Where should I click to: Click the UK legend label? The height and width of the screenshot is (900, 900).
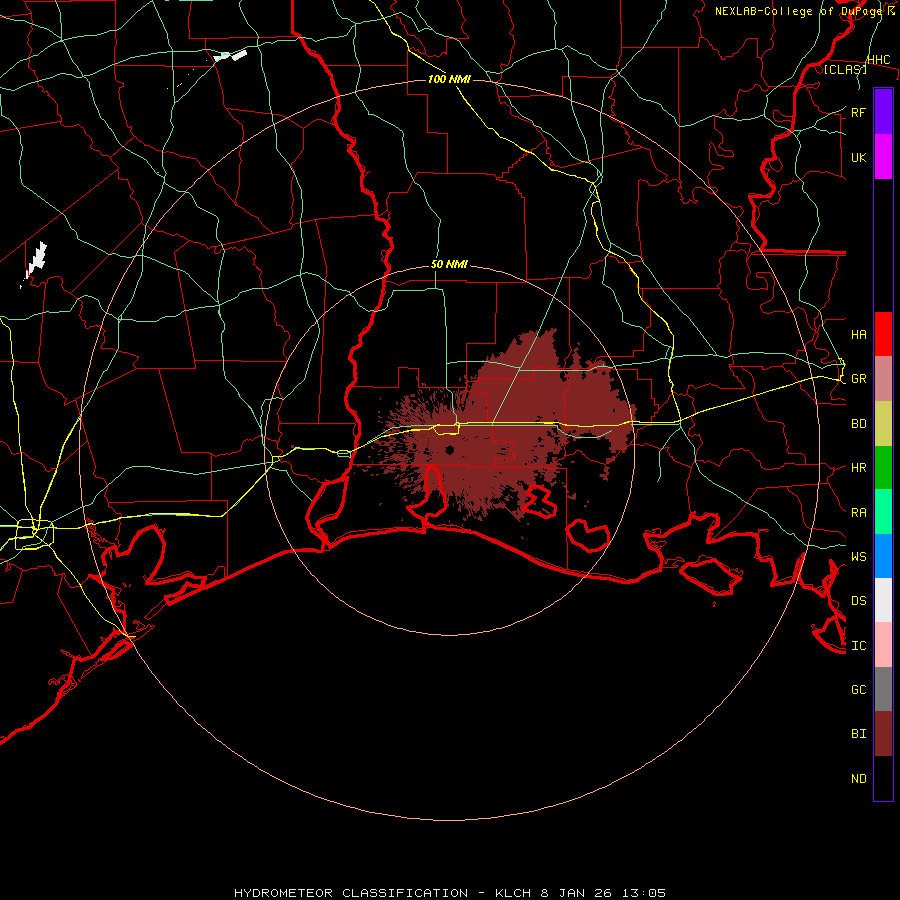coord(858,157)
